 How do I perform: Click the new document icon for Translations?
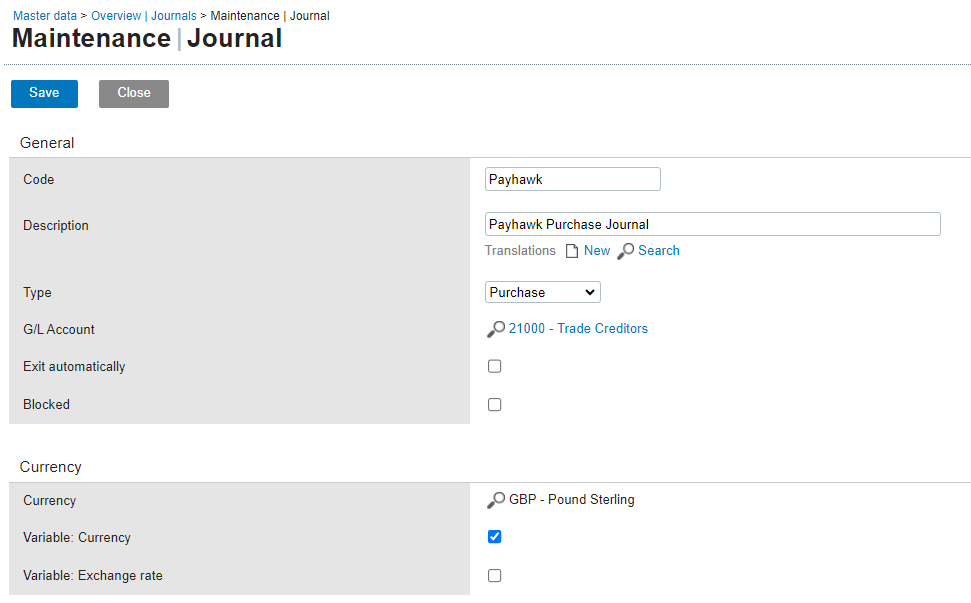coord(572,251)
